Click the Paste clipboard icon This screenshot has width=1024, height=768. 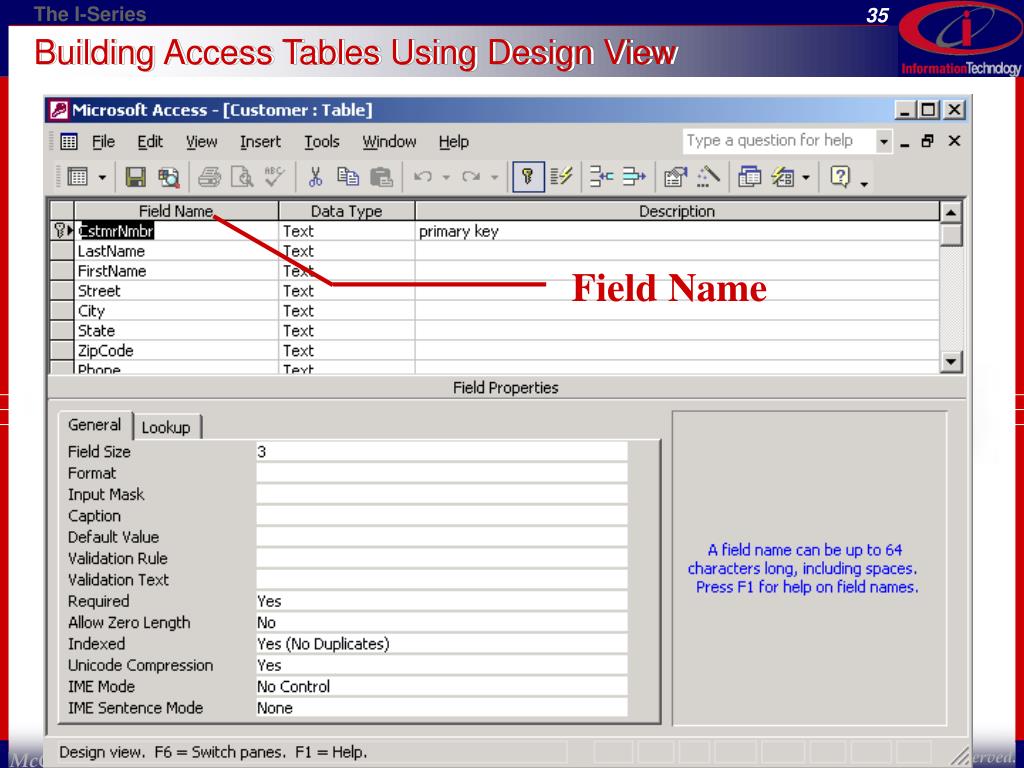[x=381, y=176]
